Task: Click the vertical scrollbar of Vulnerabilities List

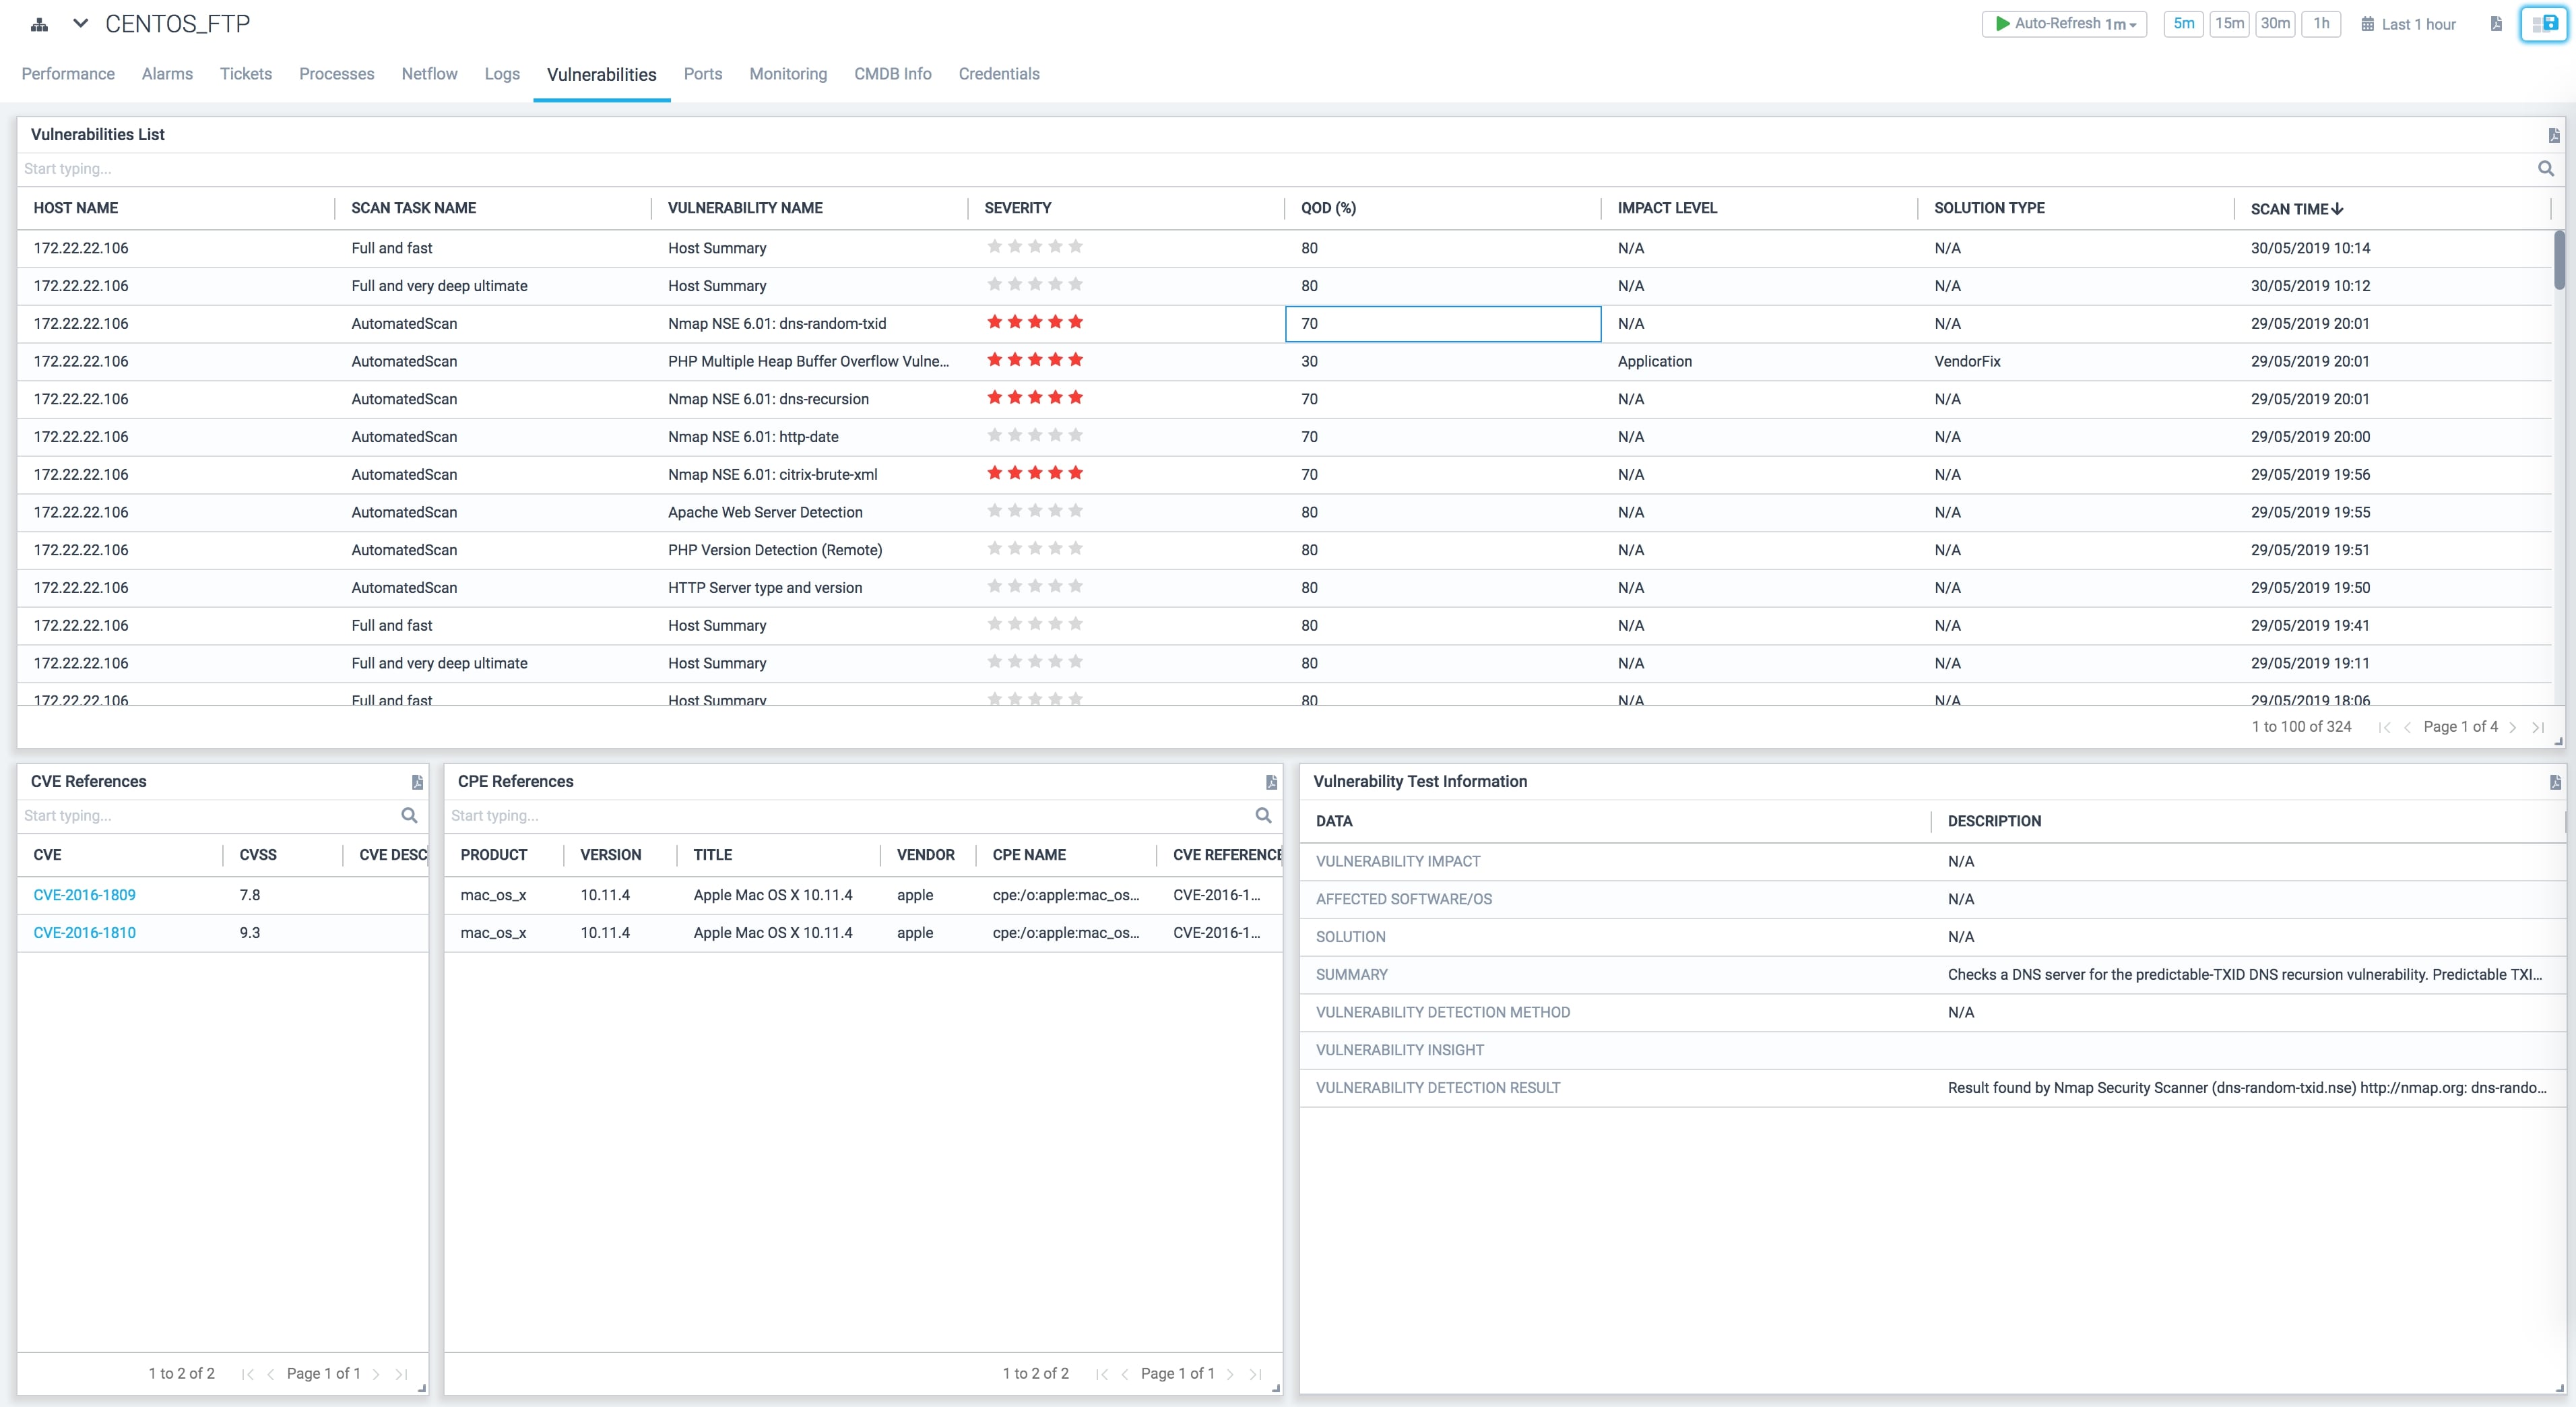Action: tap(2559, 261)
